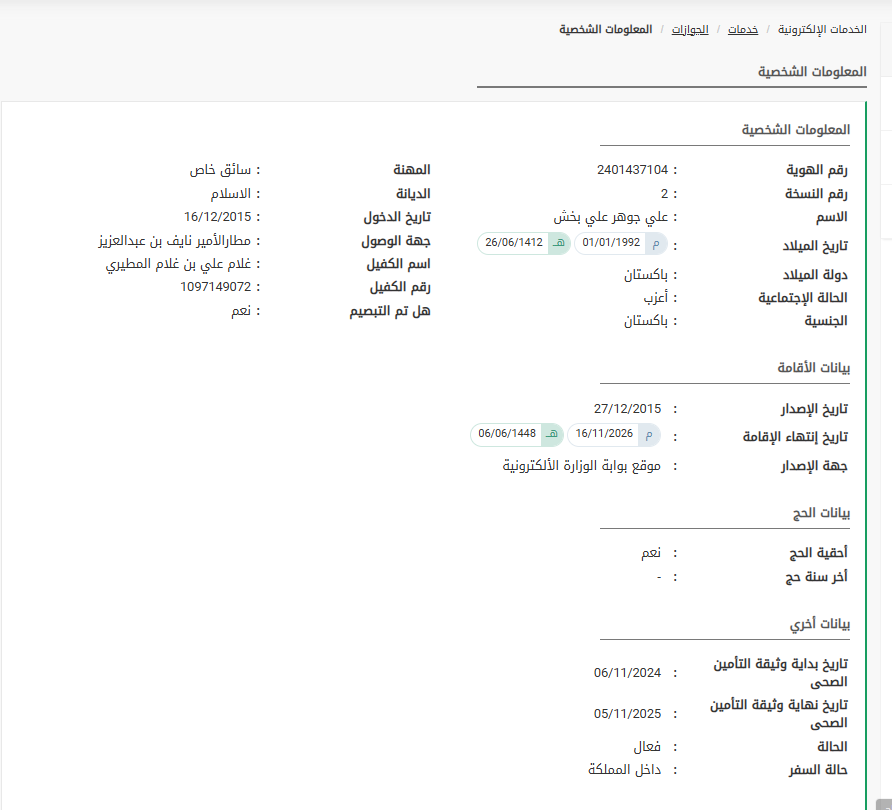Screen dimensions: 892x810
Task: Click the بيانات الأقامة section heading
Action: [x=813, y=368]
